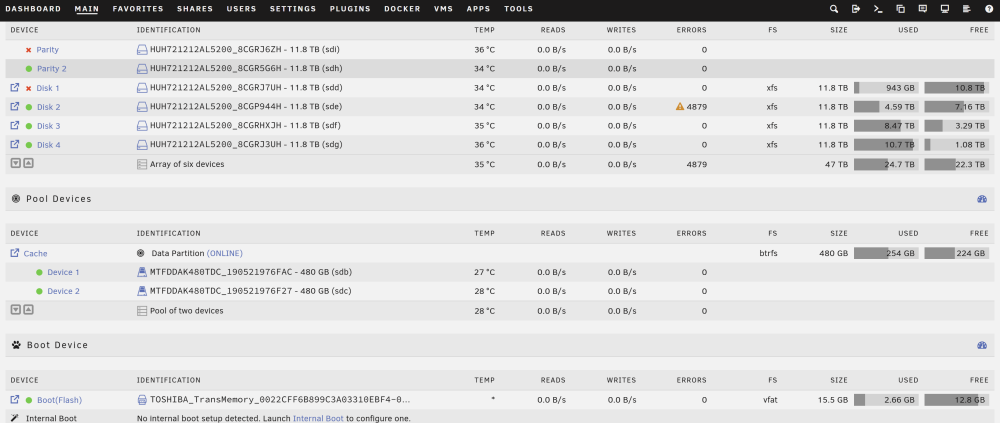Open the Apps tab

tap(478, 9)
